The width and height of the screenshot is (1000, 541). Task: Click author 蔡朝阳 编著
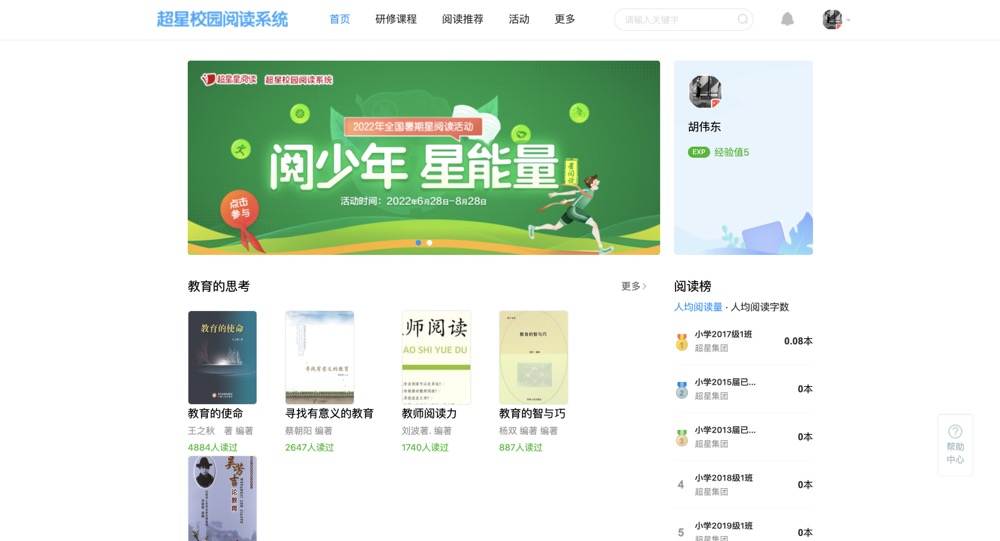click(309, 431)
